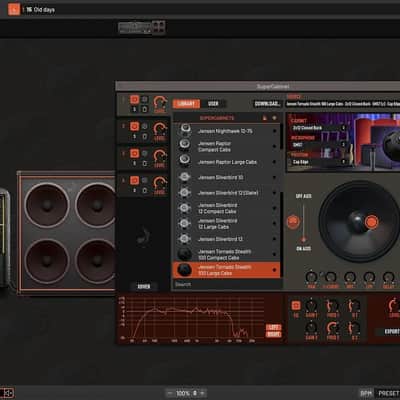The height and width of the screenshot is (400, 400).
Task: Open the Microphone dropdown showing SM57
Action: [319, 145]
